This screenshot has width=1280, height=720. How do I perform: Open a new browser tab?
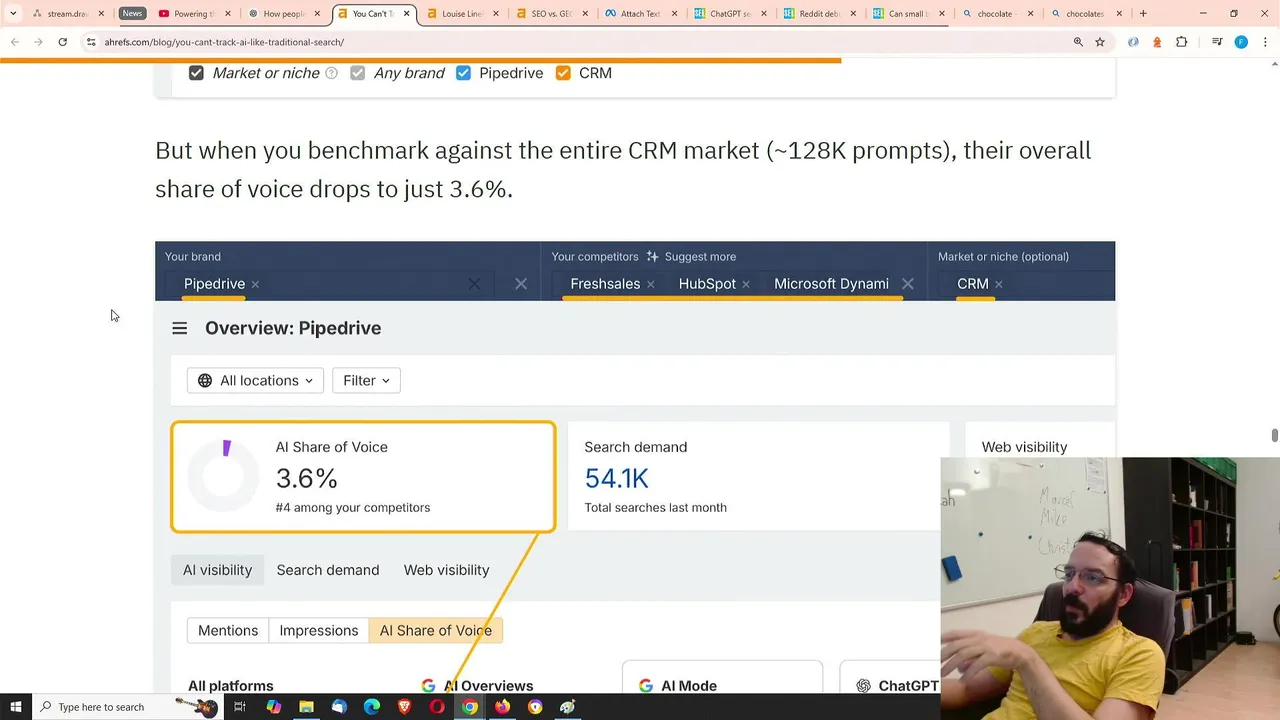1143,14
